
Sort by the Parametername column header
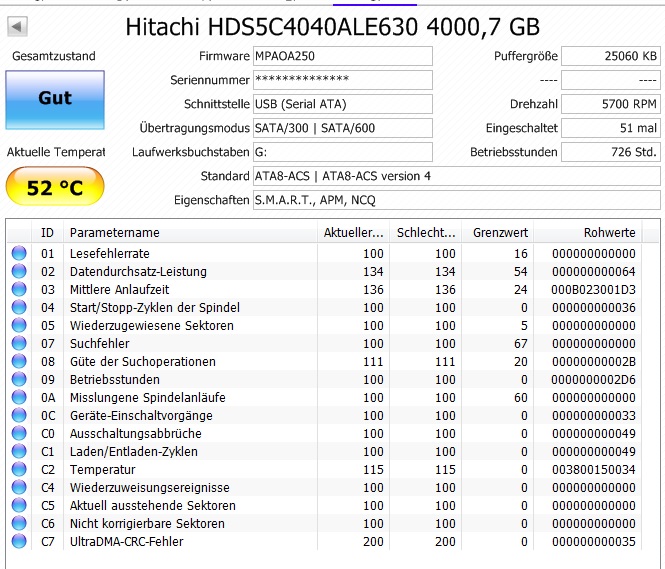[190, 232]
